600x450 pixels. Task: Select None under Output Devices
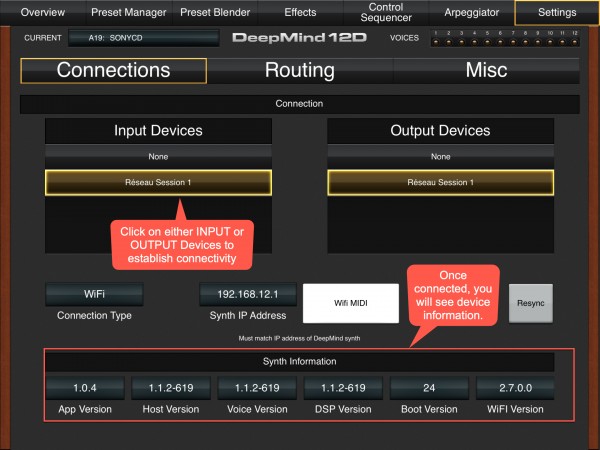440,157
